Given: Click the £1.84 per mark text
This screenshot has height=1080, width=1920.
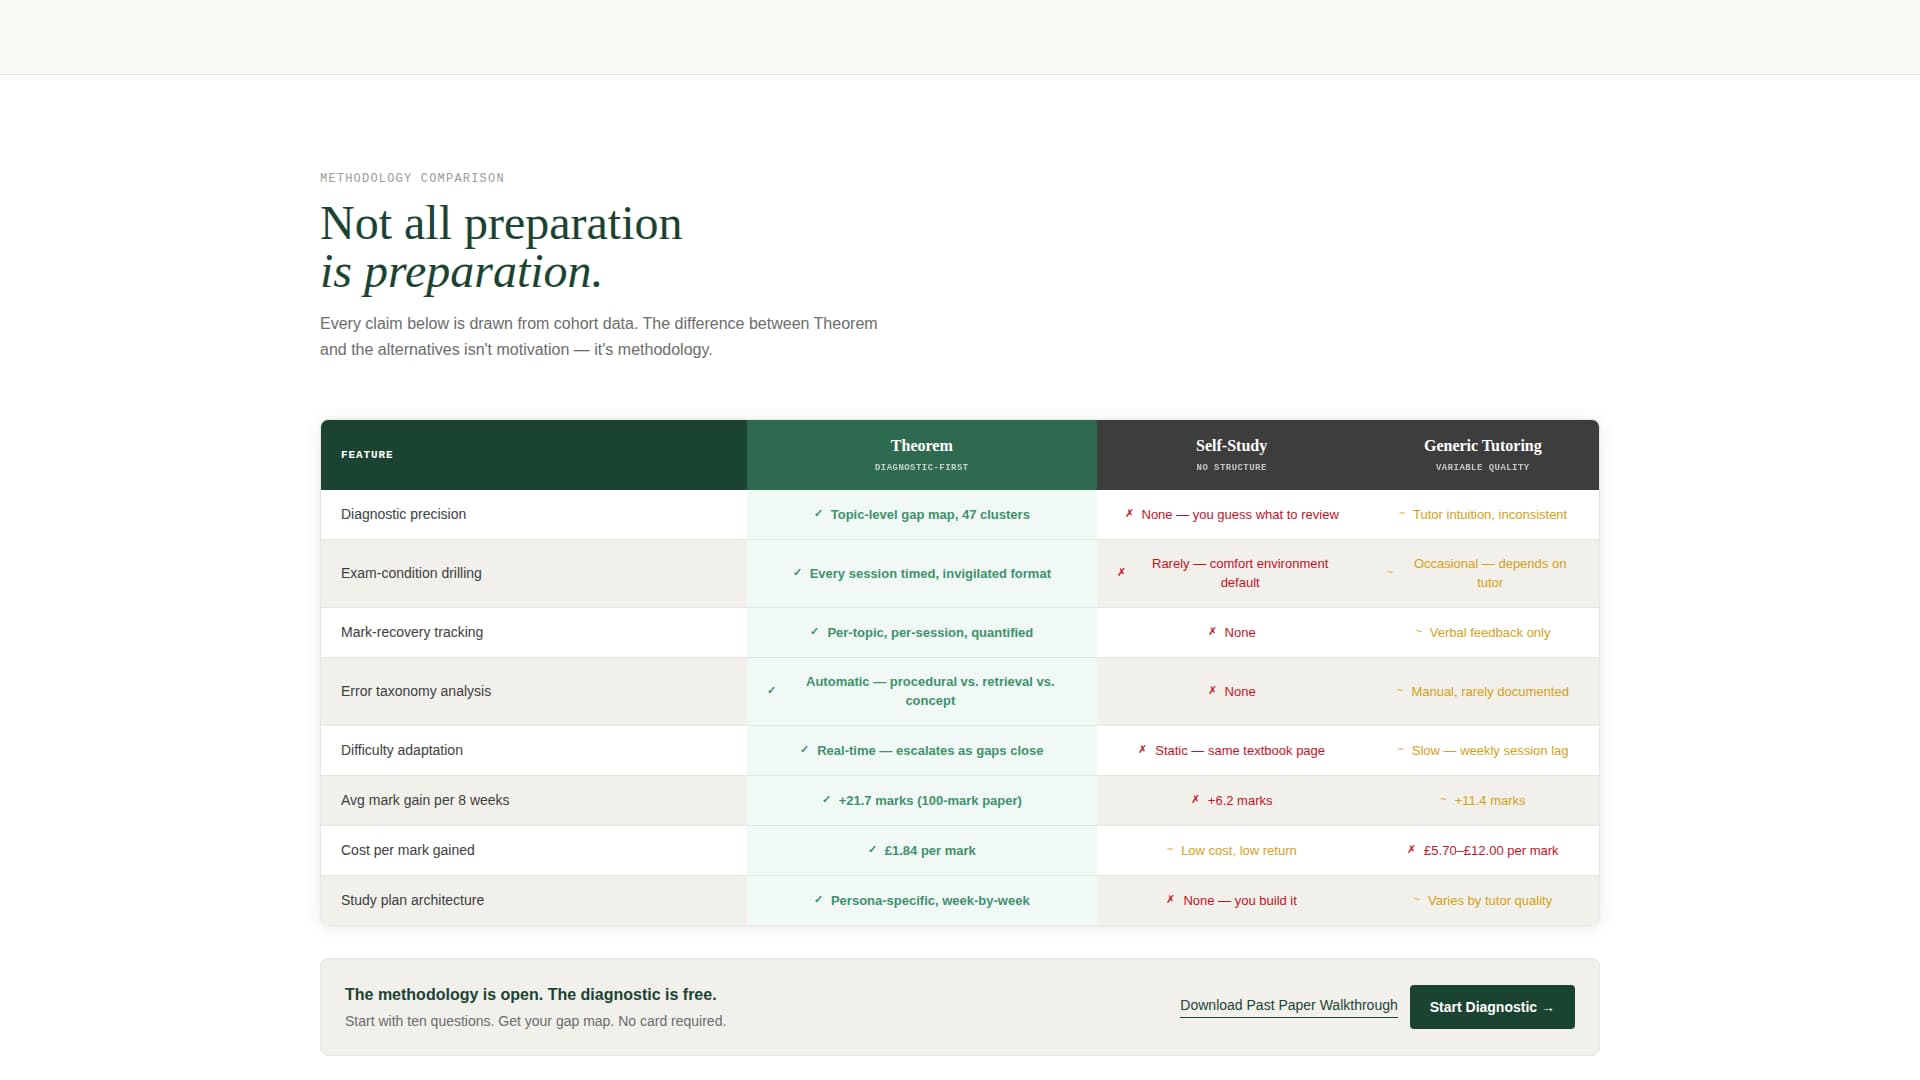Looking at the screenshot, I should tap(930, 851).
